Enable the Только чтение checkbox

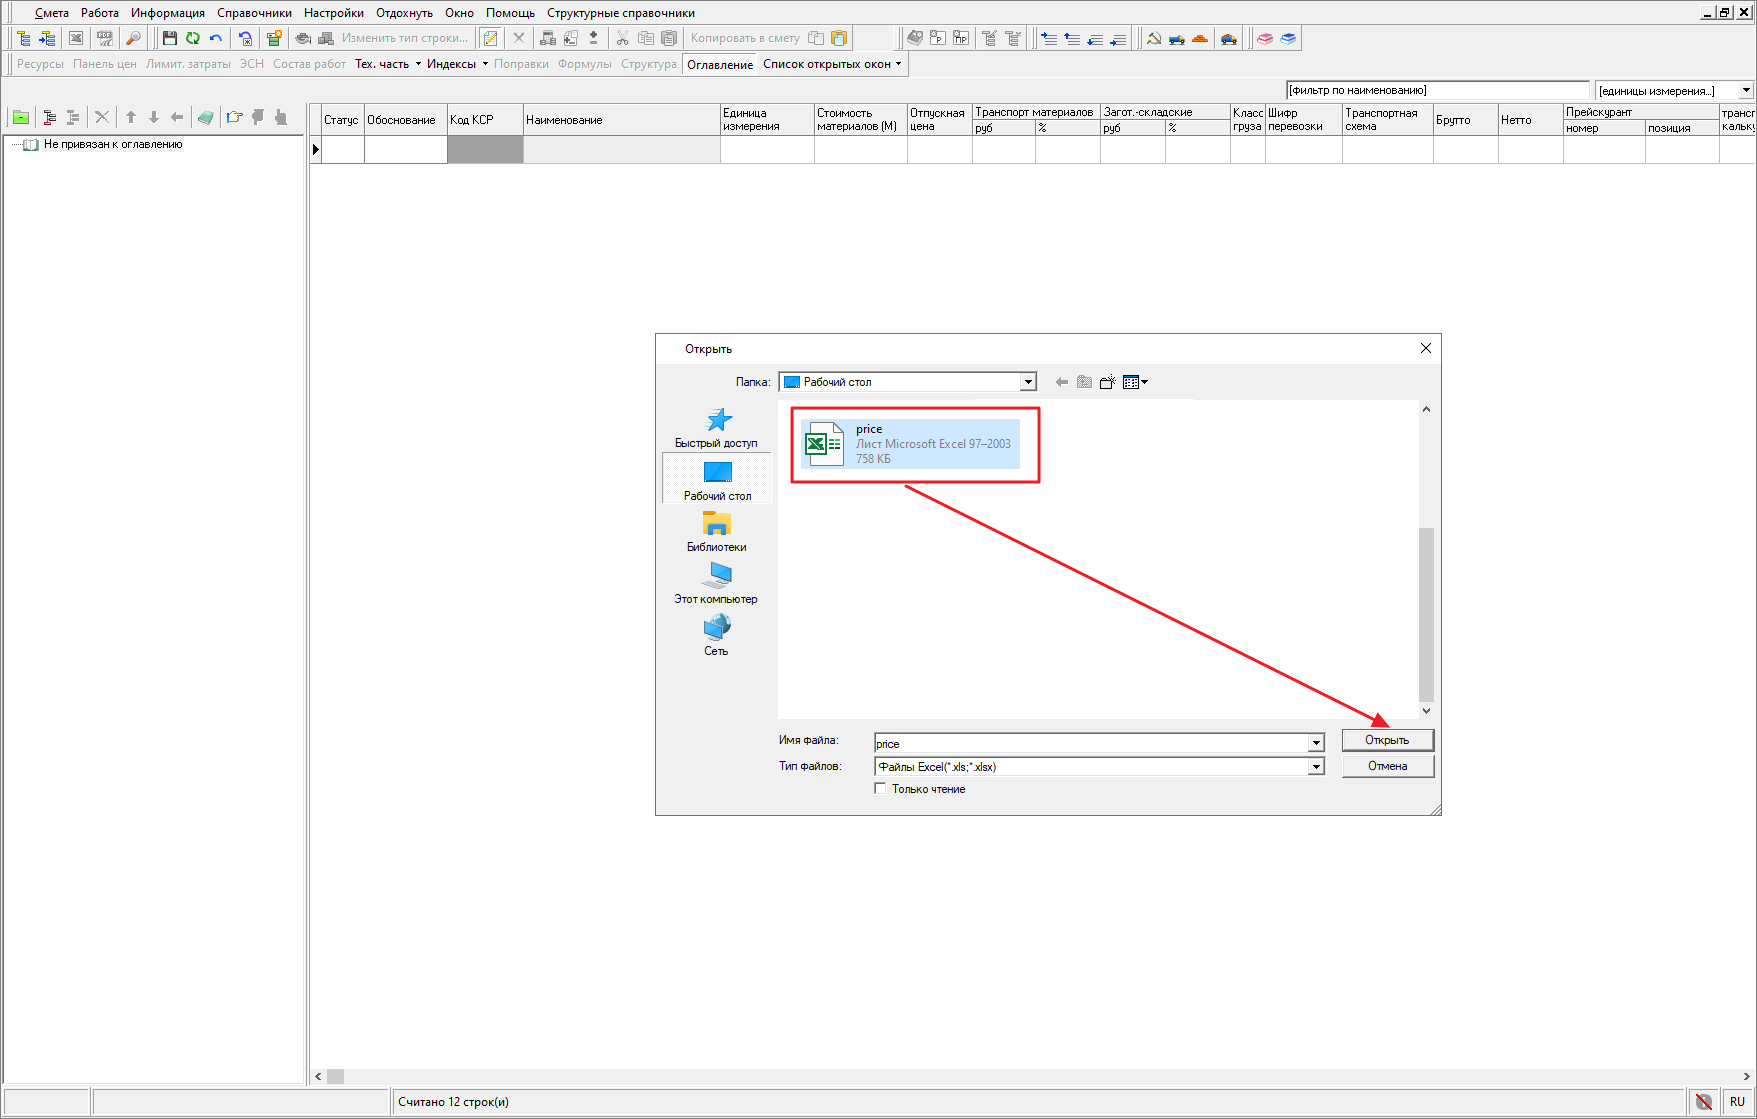click(881, 789)
